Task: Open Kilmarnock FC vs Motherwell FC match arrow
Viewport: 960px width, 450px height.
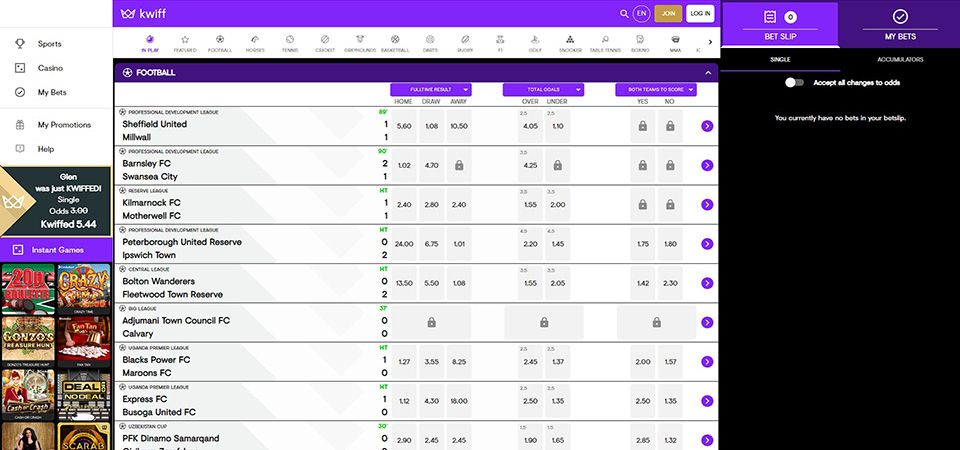Action: click(707, 204)
